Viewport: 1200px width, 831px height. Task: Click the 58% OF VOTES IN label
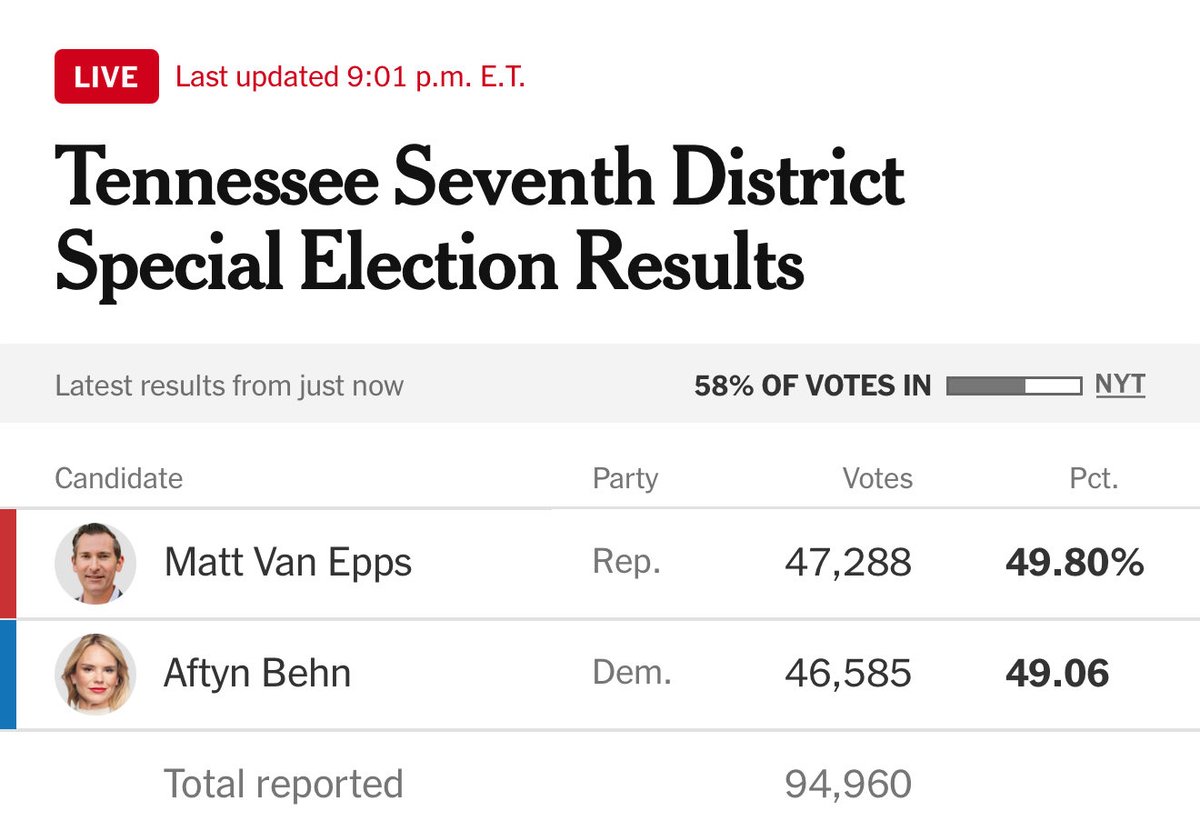click(812, 385)
